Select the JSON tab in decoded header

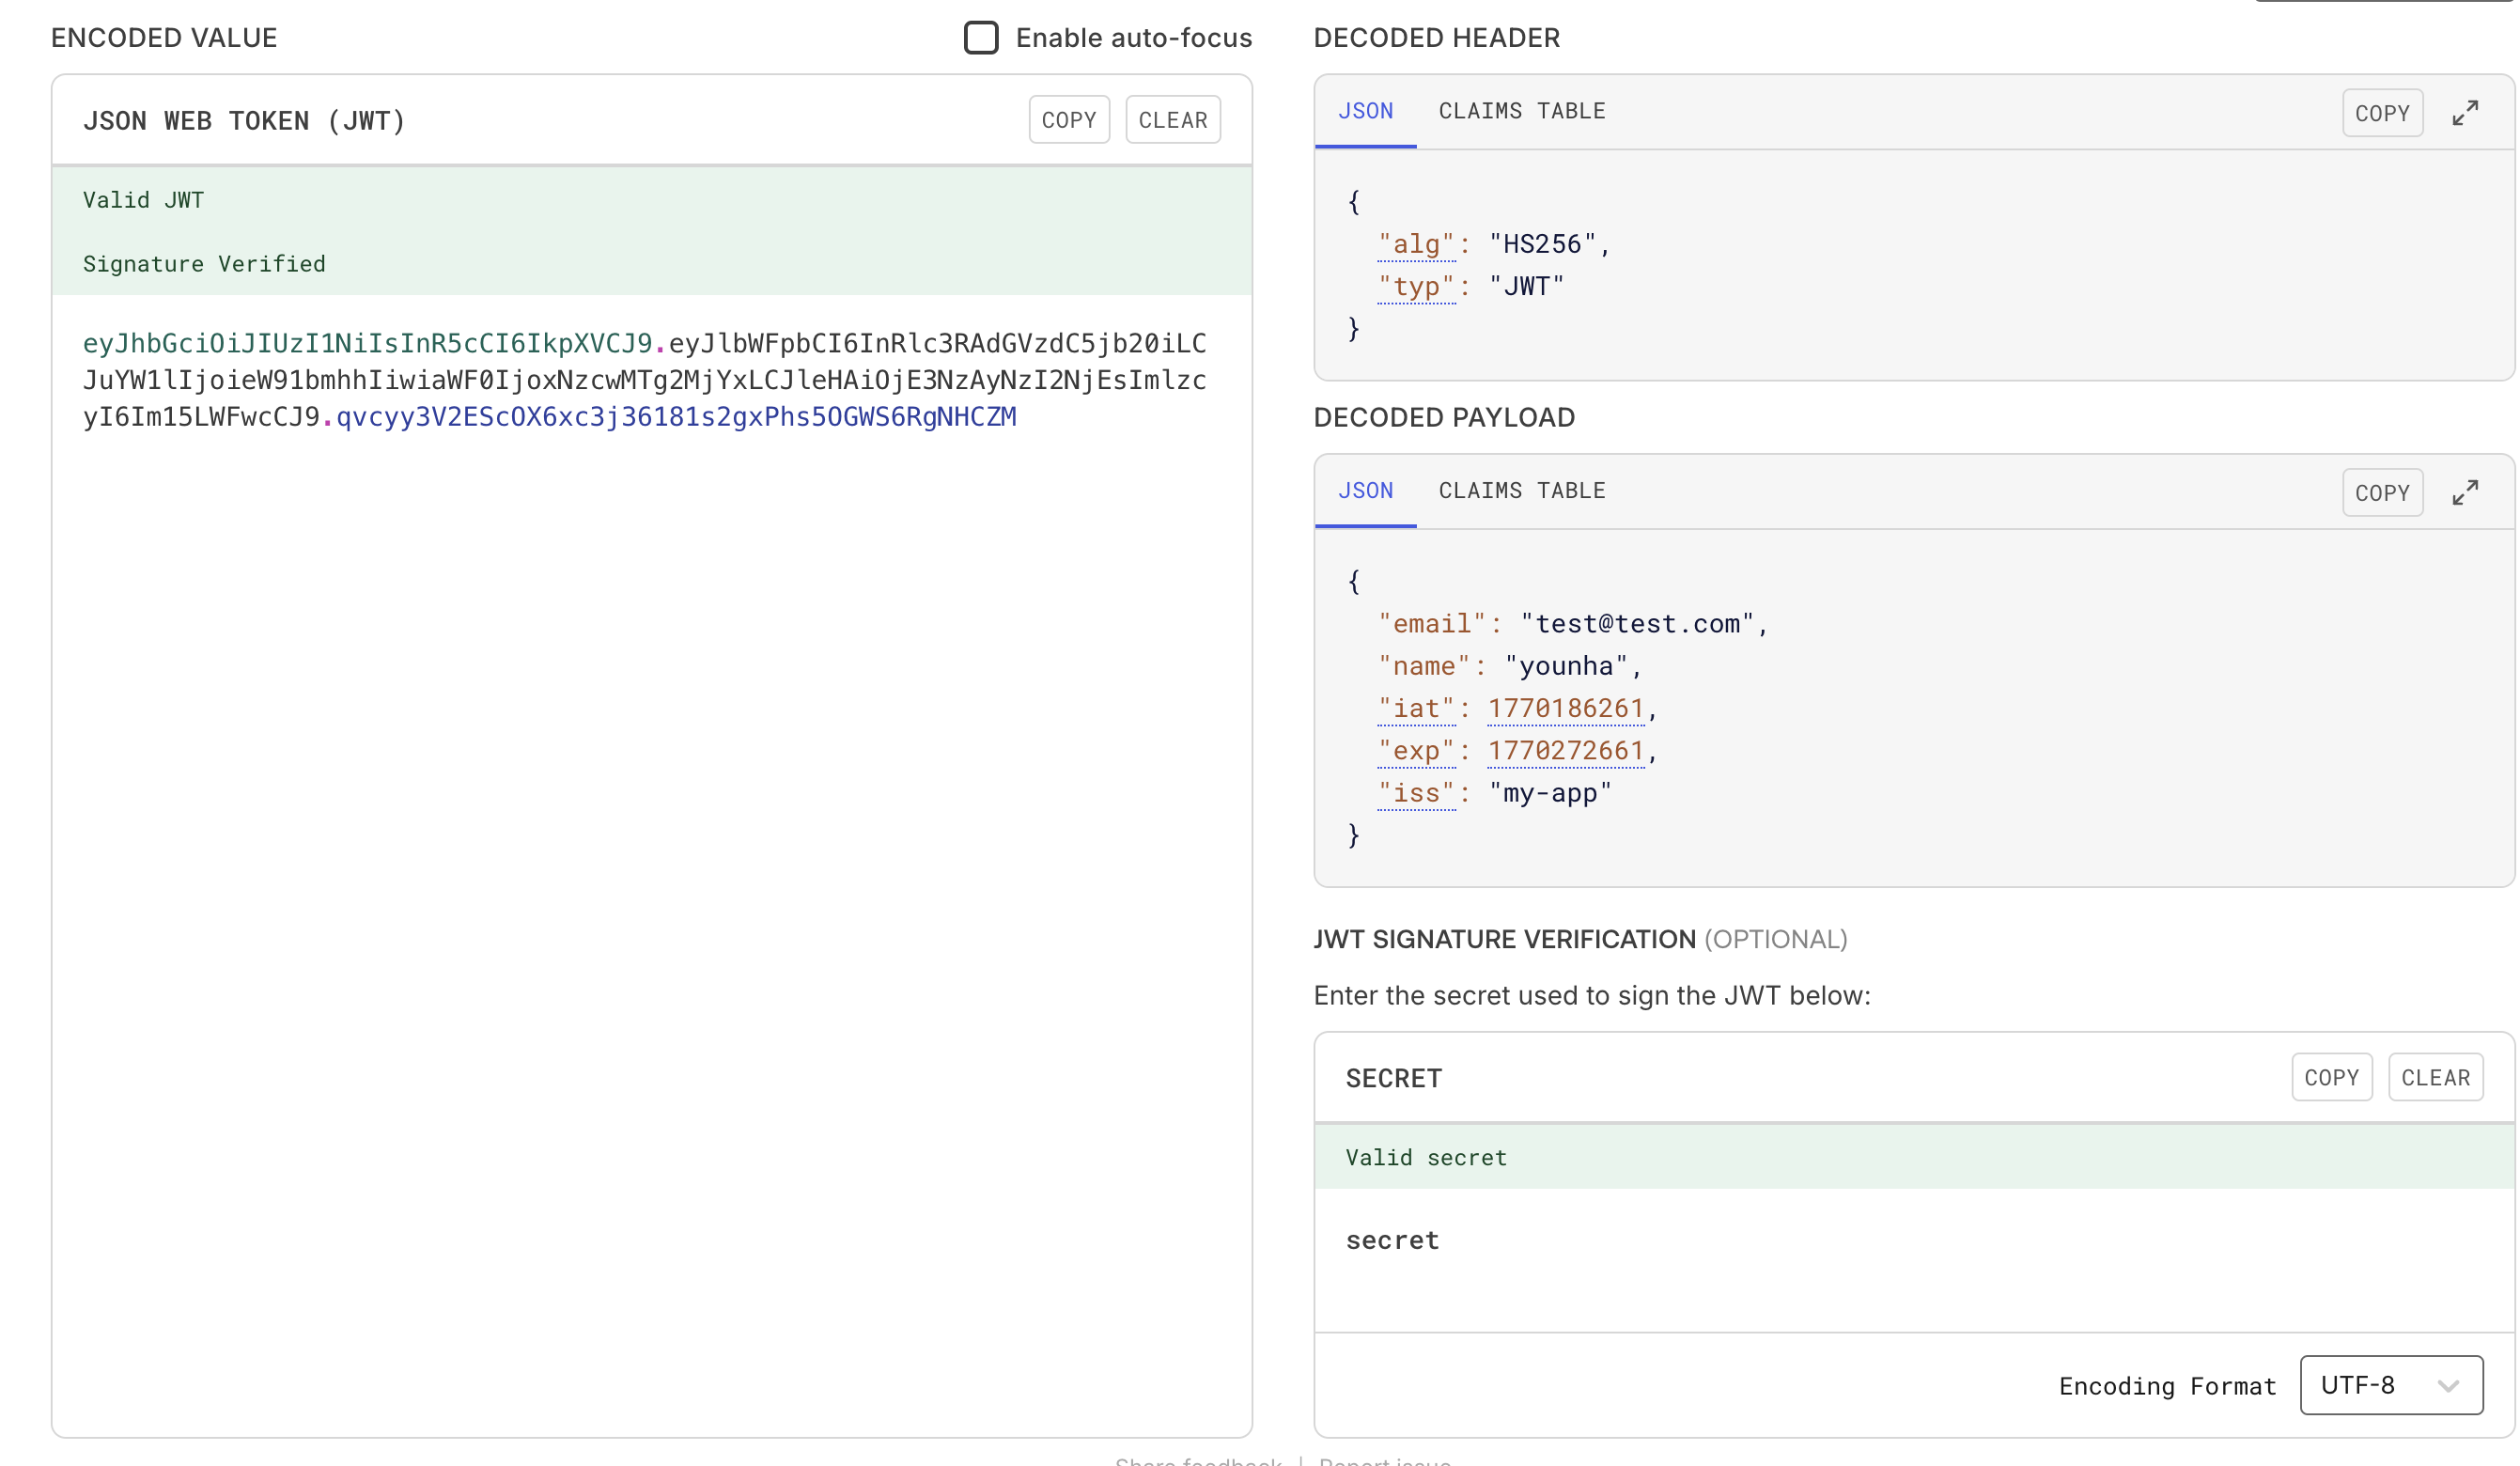point(1365,111)
